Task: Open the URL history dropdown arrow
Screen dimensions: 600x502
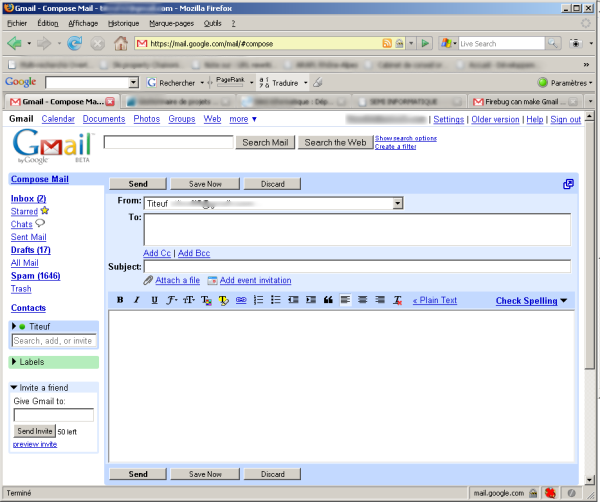Action: (411, 43)
